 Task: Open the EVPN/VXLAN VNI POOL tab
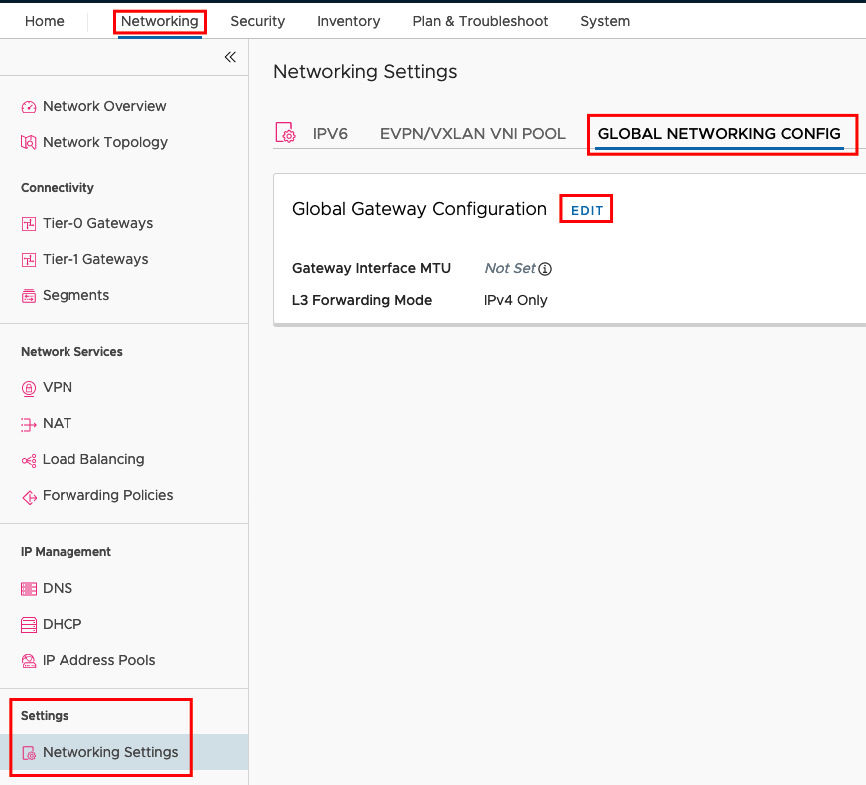[473, 134]
